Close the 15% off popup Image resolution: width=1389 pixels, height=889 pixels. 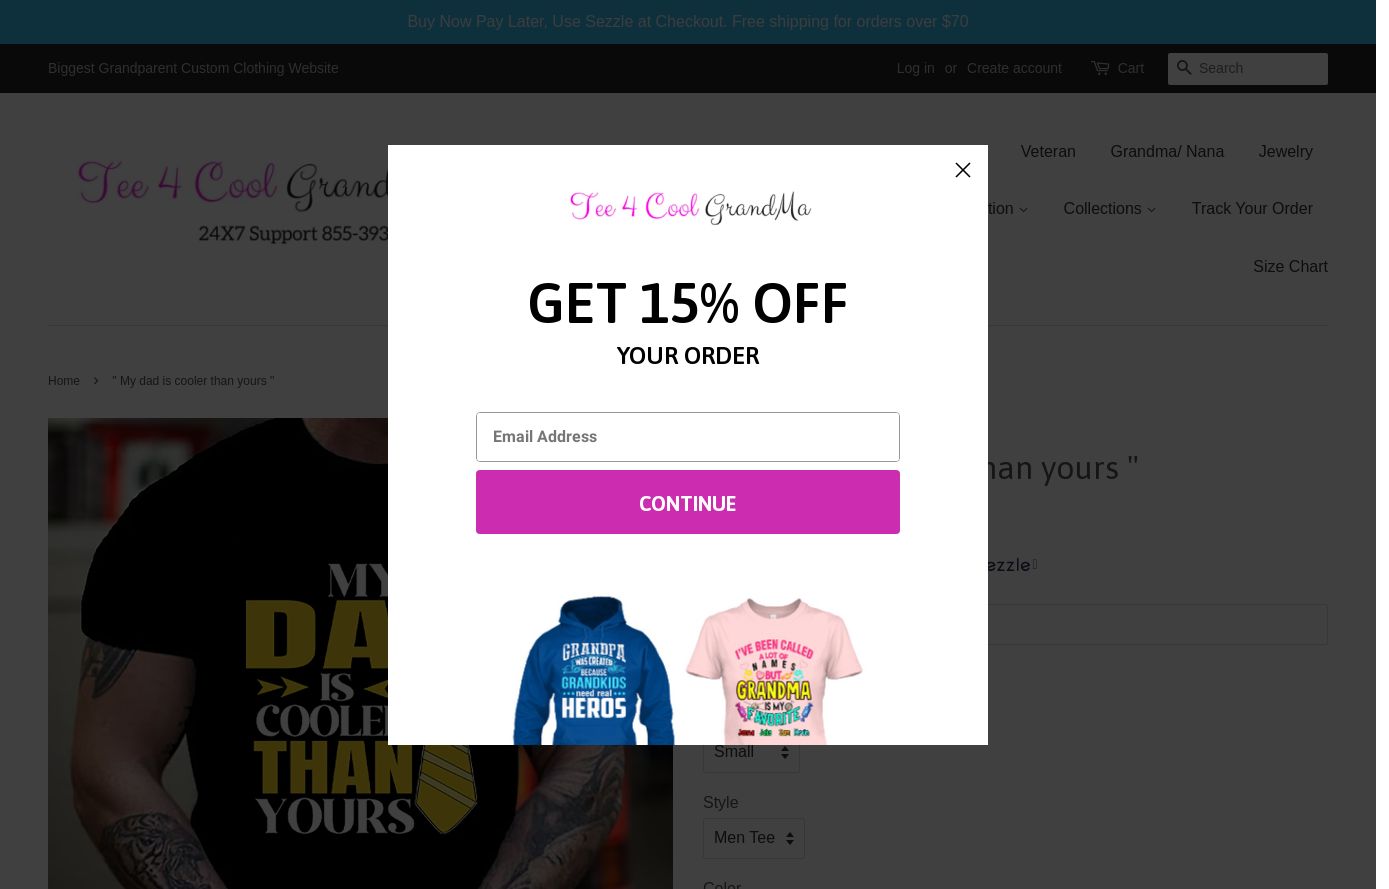(963, 170)
